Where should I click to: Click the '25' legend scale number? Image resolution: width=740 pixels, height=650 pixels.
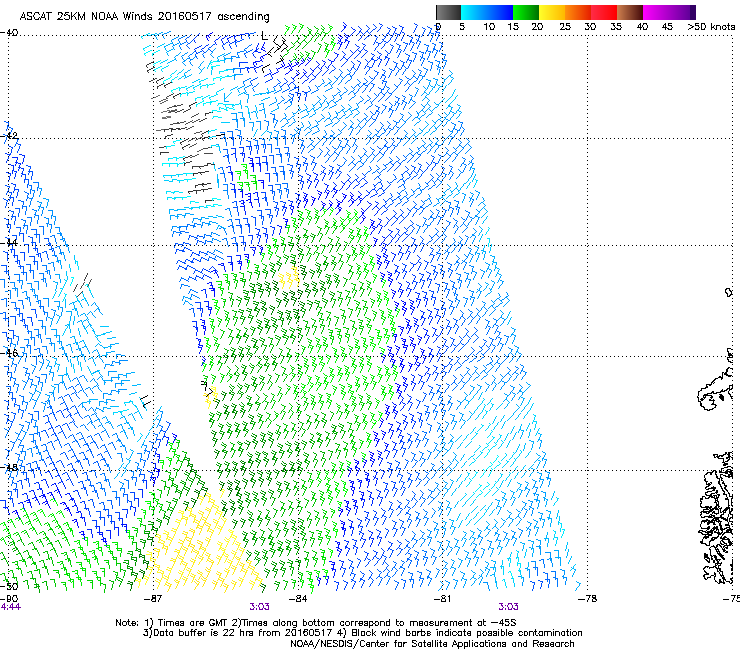565,26
